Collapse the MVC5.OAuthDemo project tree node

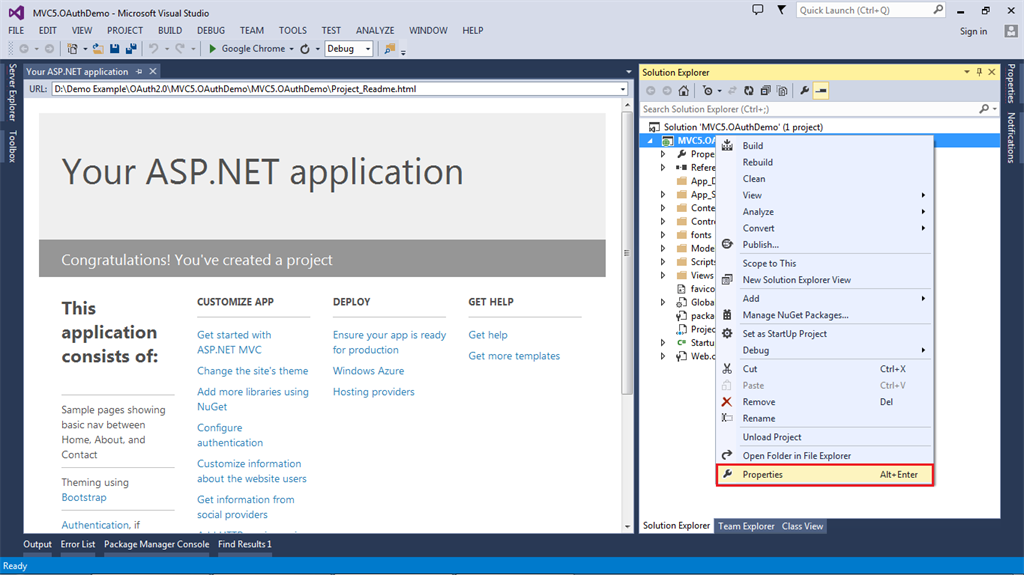point(651,141)
